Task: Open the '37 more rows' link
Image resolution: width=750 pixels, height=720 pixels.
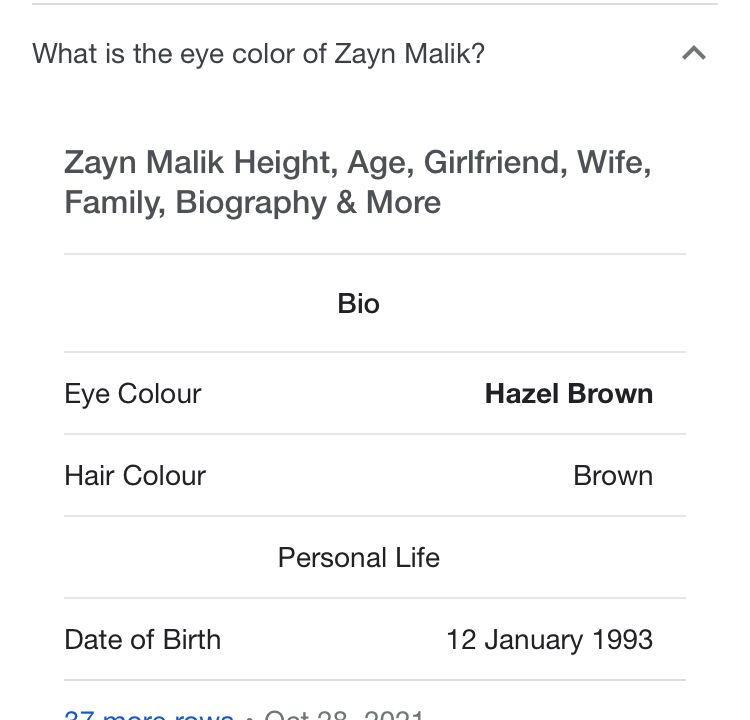Action: pos(149,715)
